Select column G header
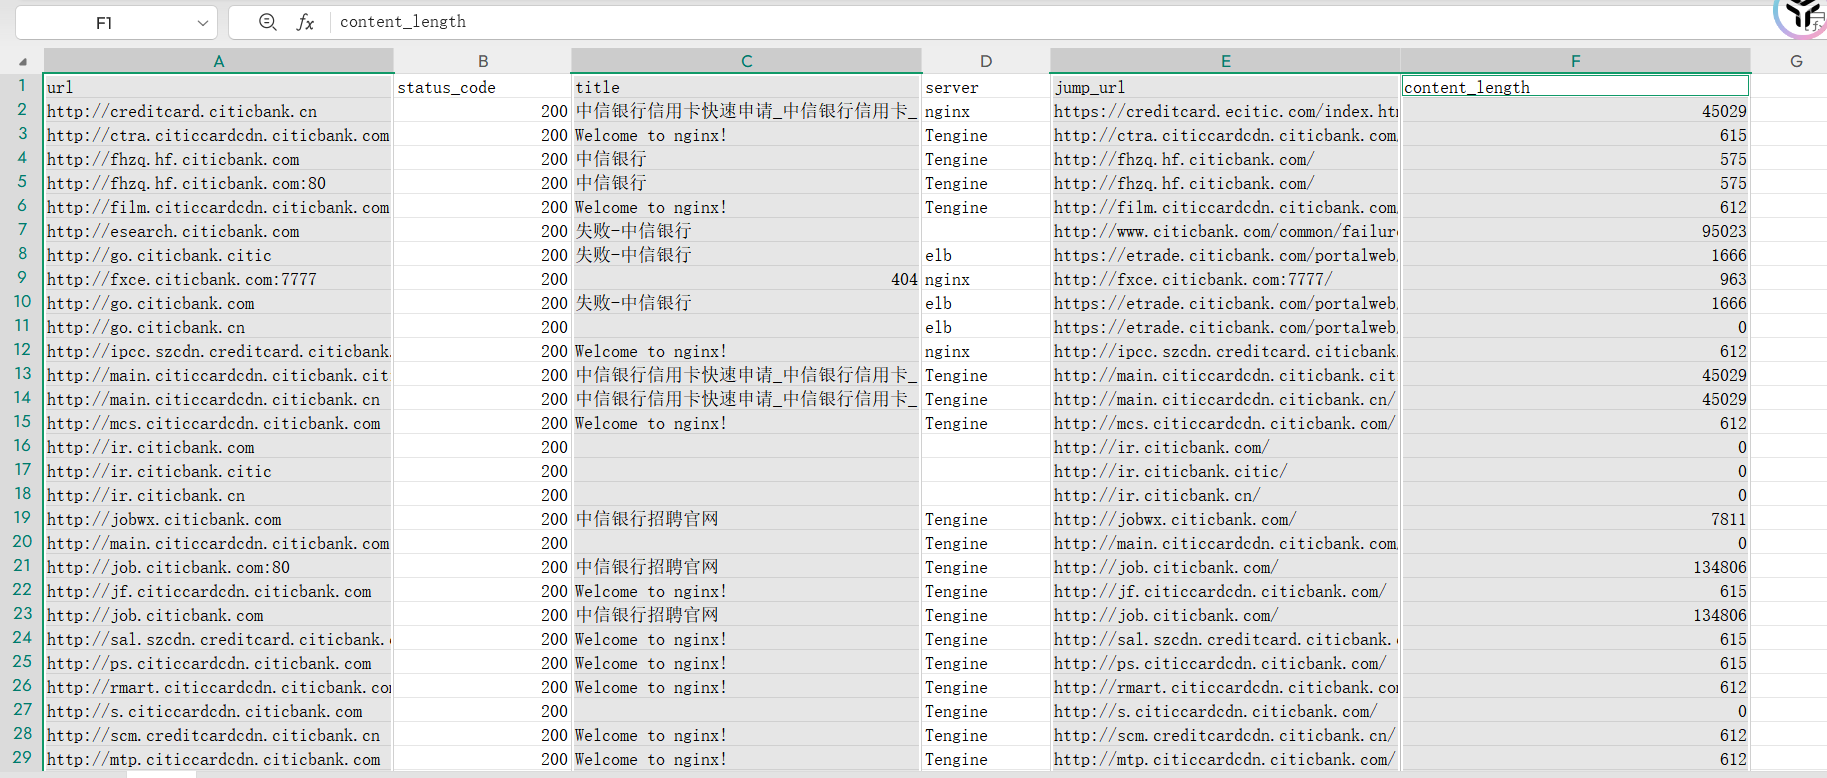Image resolution: width=1827 pixels, height=778 pixels. [1796, 61]
